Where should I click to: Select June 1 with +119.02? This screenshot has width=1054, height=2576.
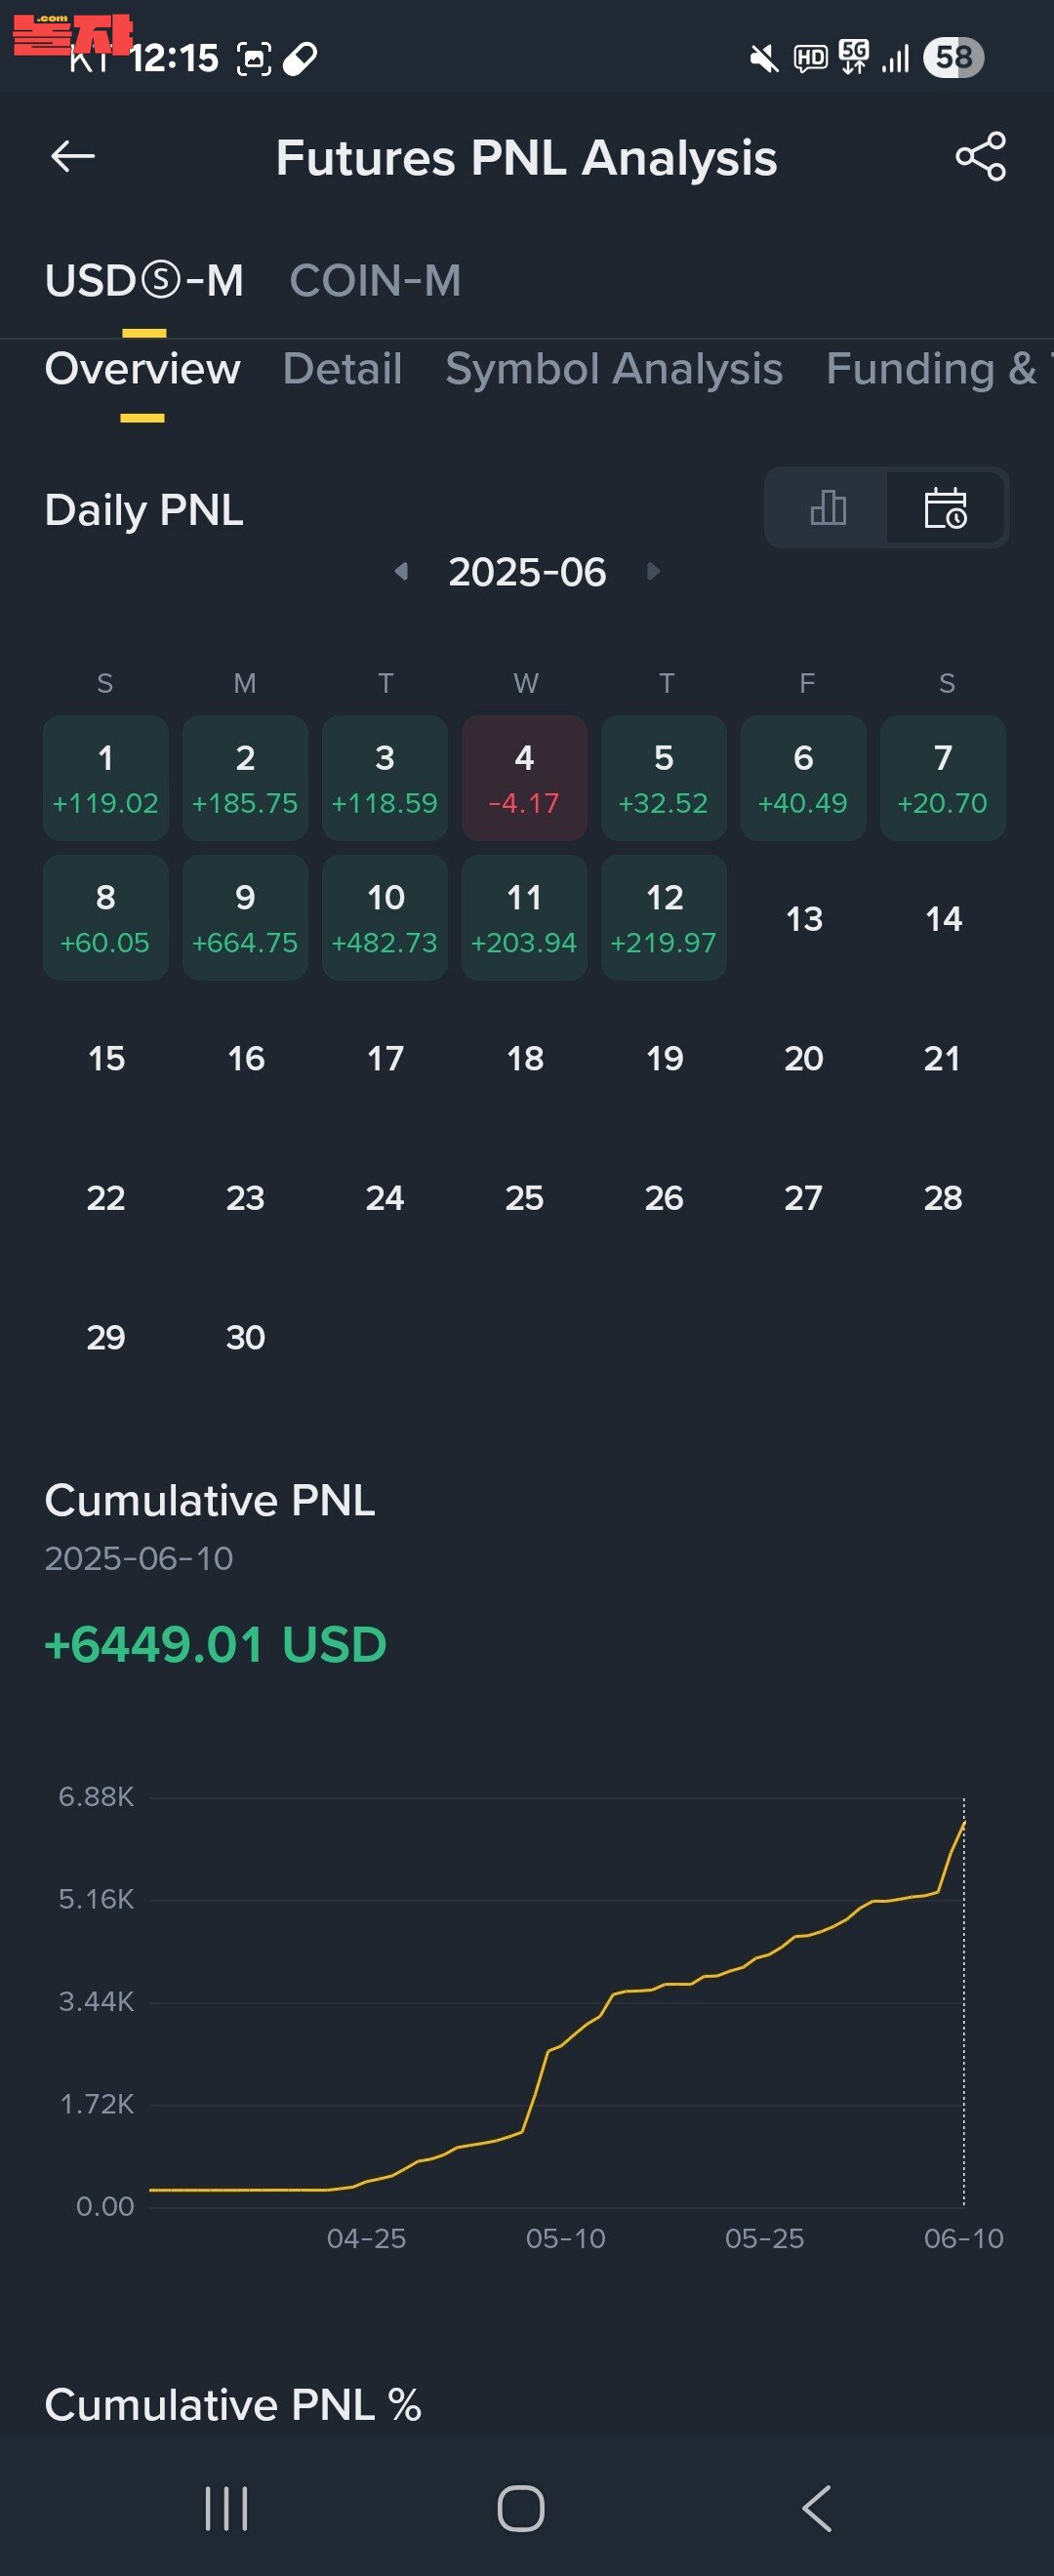105,778
